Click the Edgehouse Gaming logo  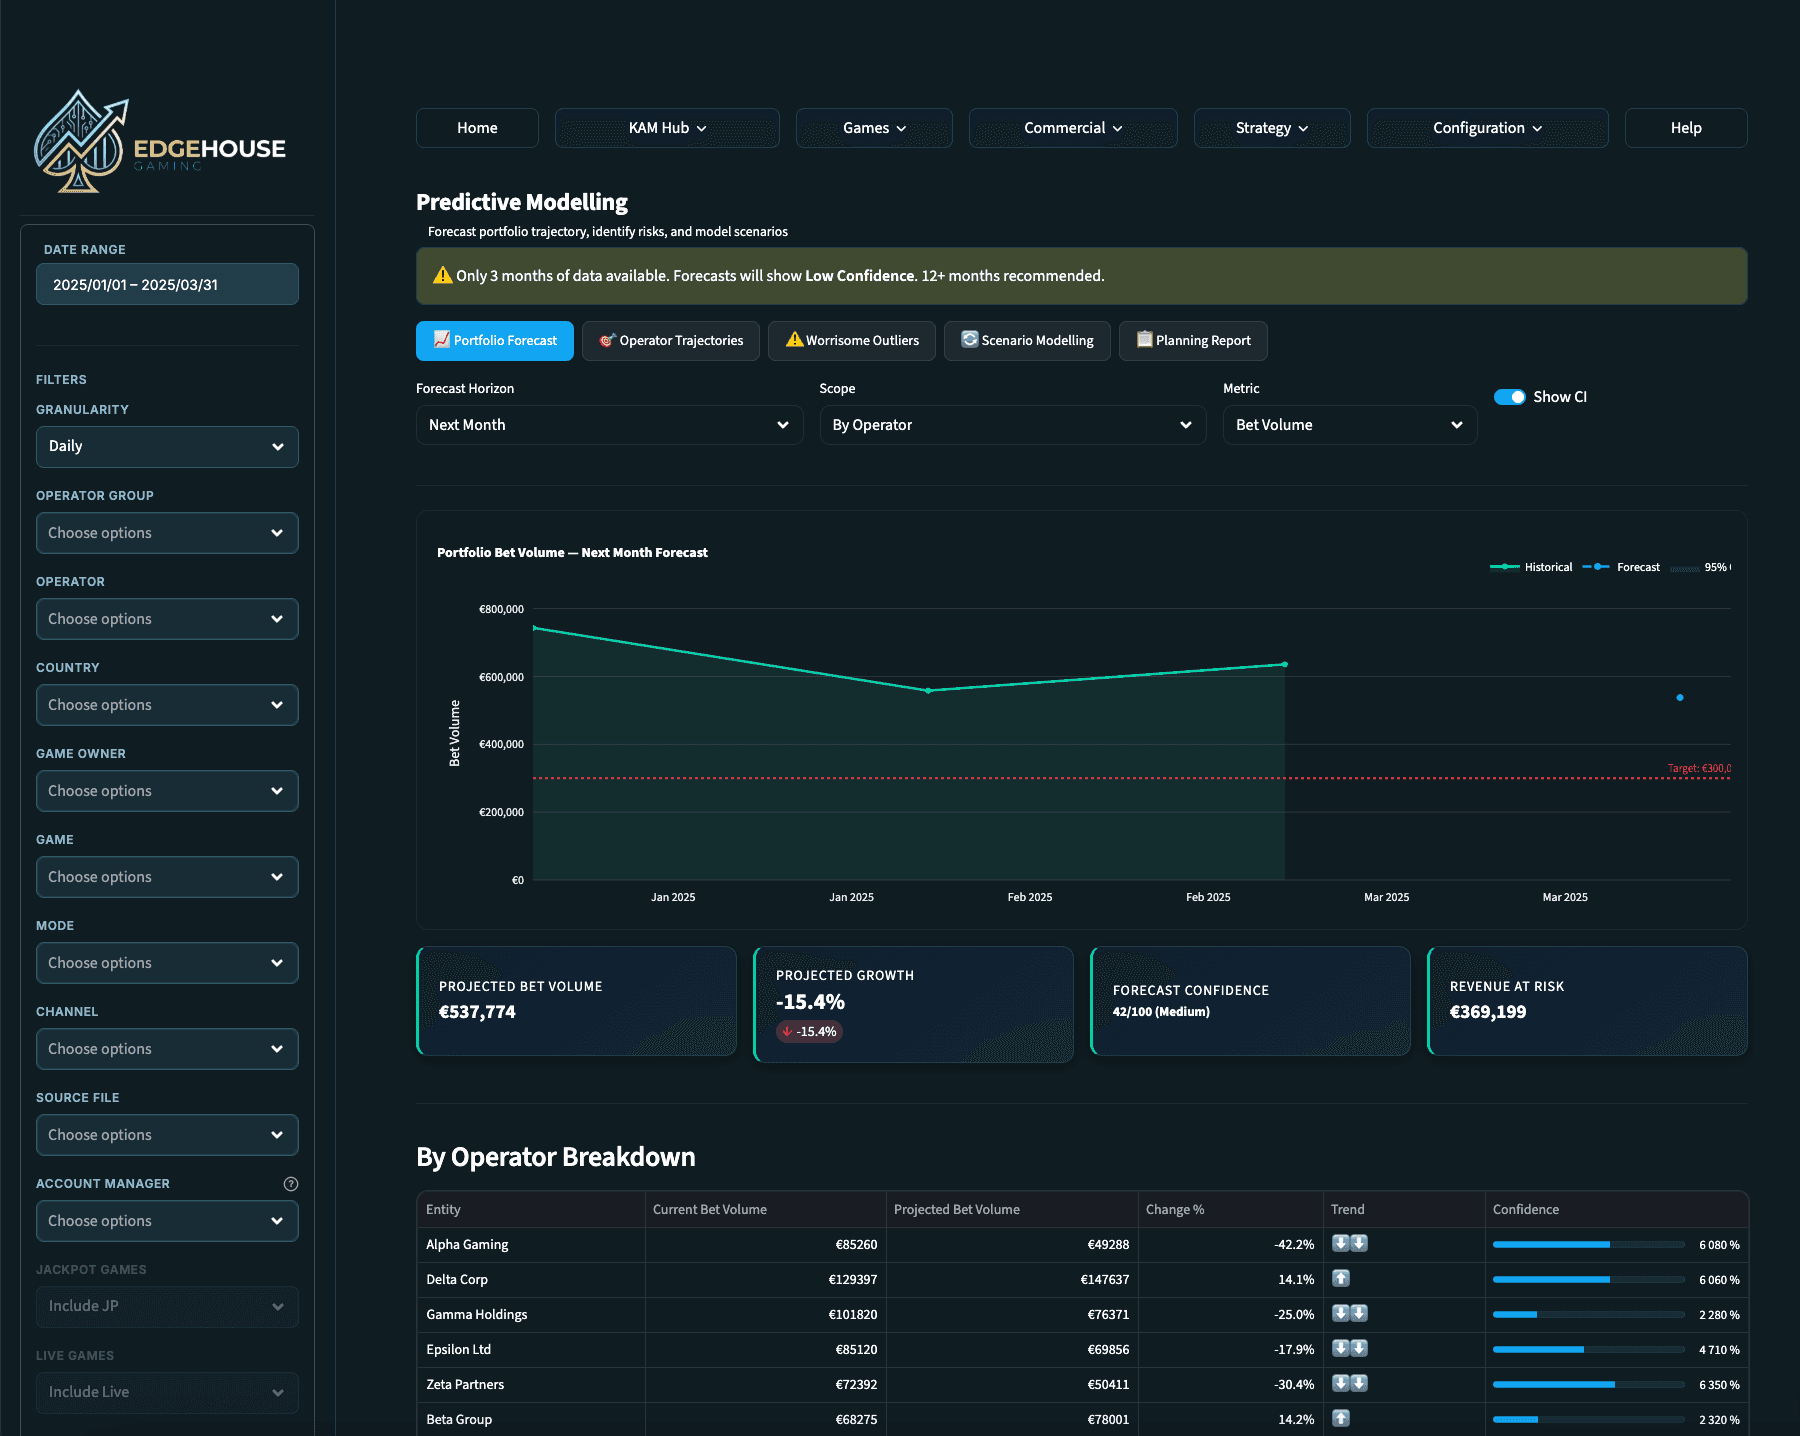pyautogui.click(x=160, y=142)
